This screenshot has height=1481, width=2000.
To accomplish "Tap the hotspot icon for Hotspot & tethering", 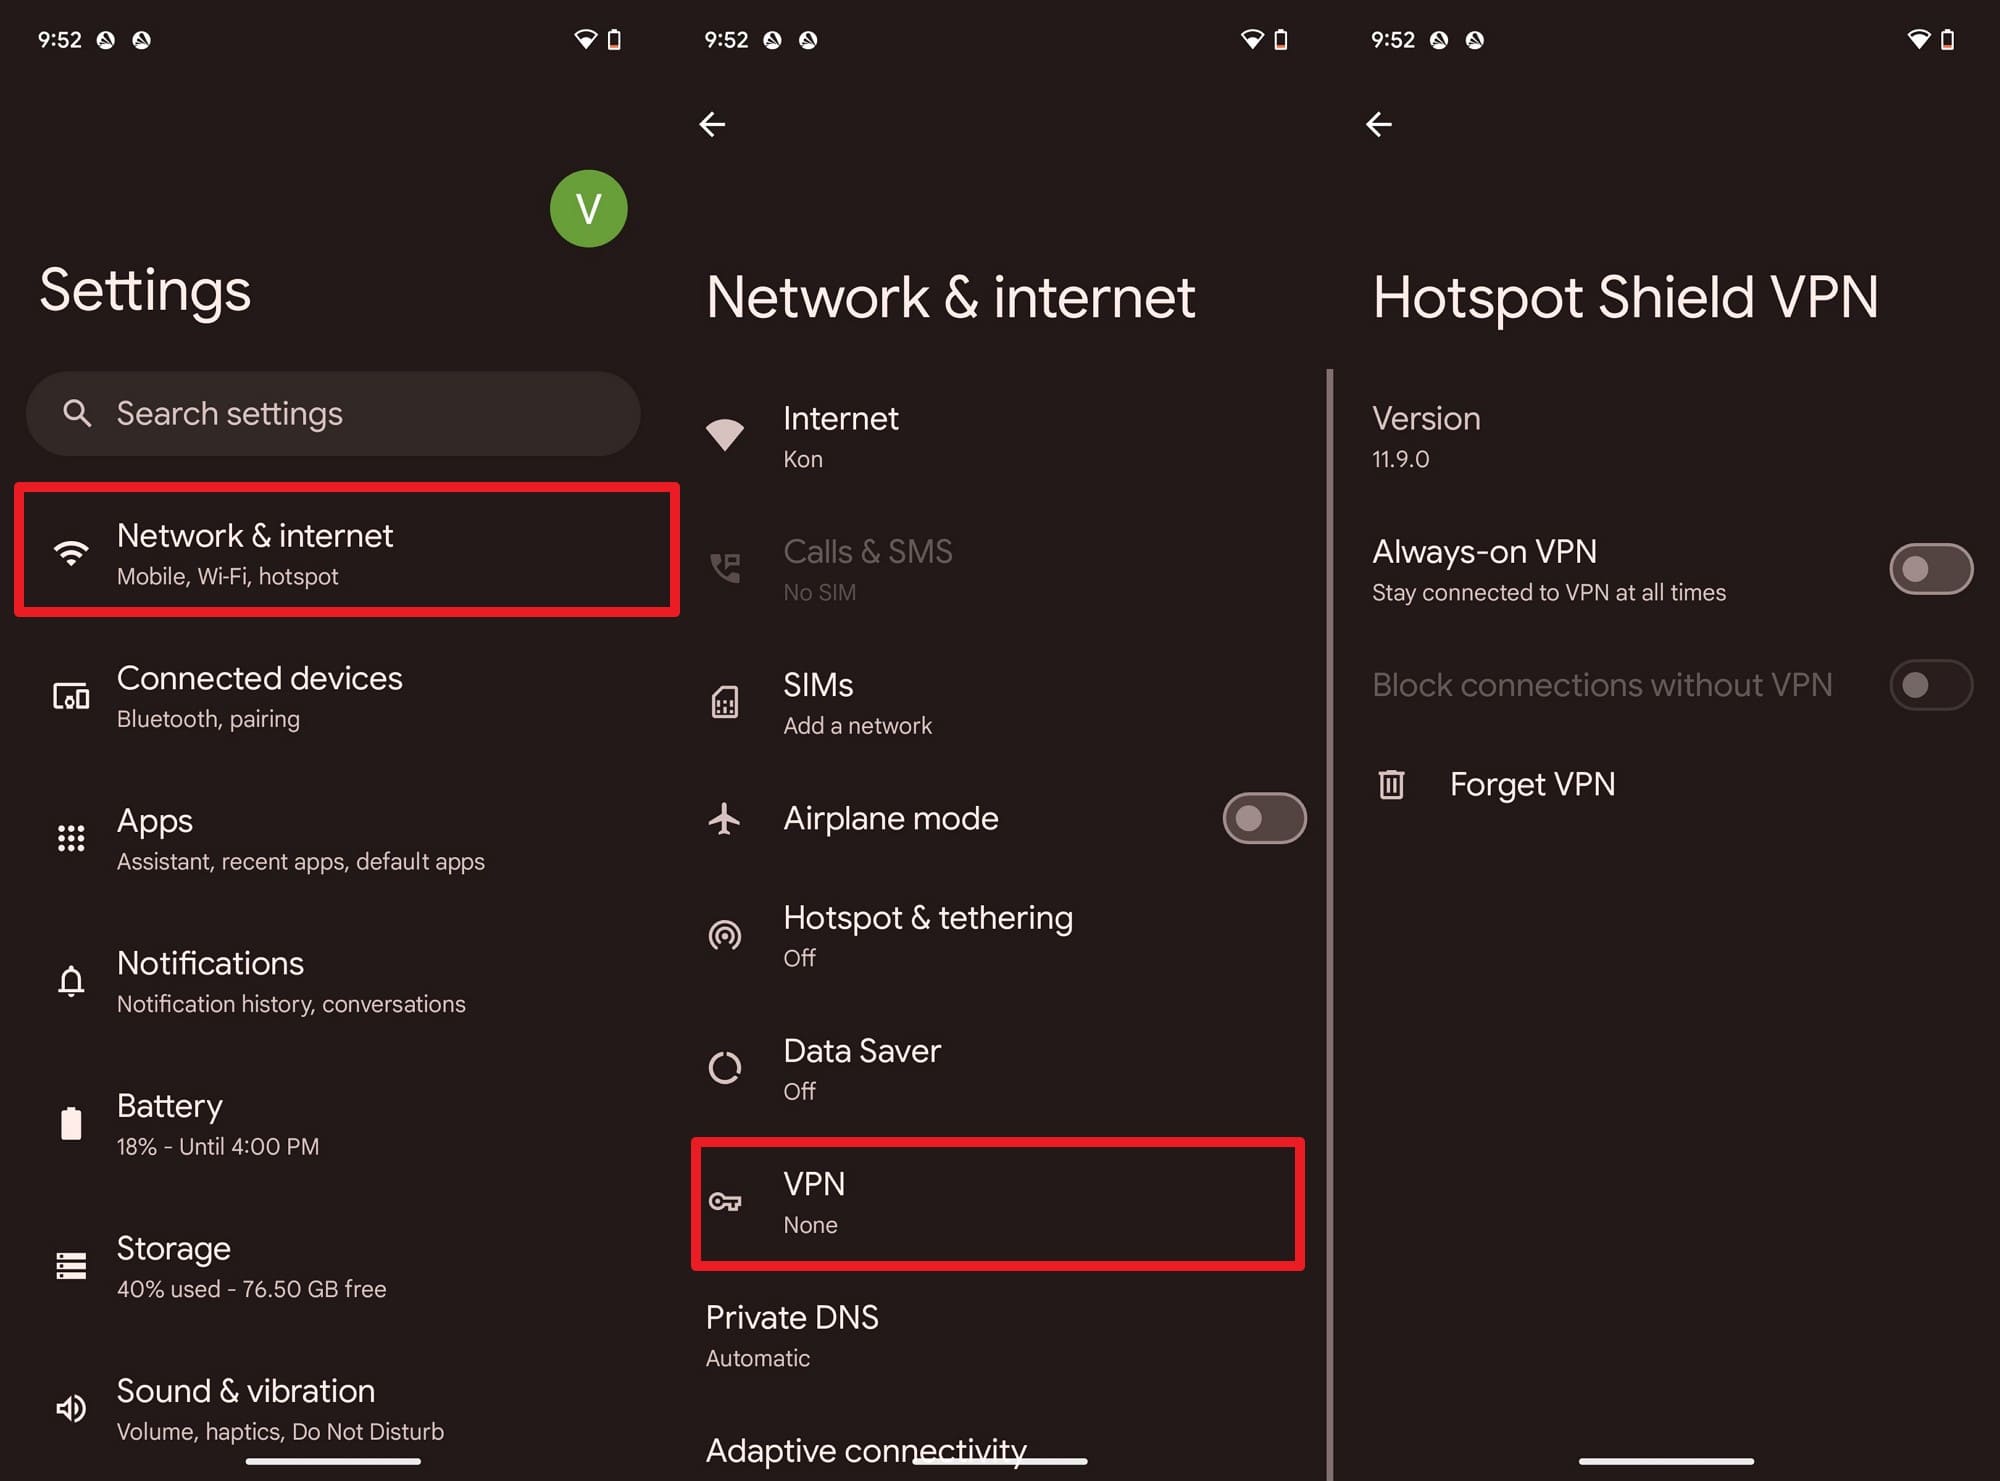I will (725, 935).
